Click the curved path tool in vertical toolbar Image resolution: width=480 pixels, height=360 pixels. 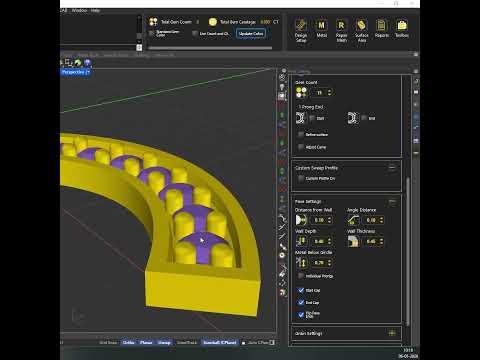click(x=282, y=218)
